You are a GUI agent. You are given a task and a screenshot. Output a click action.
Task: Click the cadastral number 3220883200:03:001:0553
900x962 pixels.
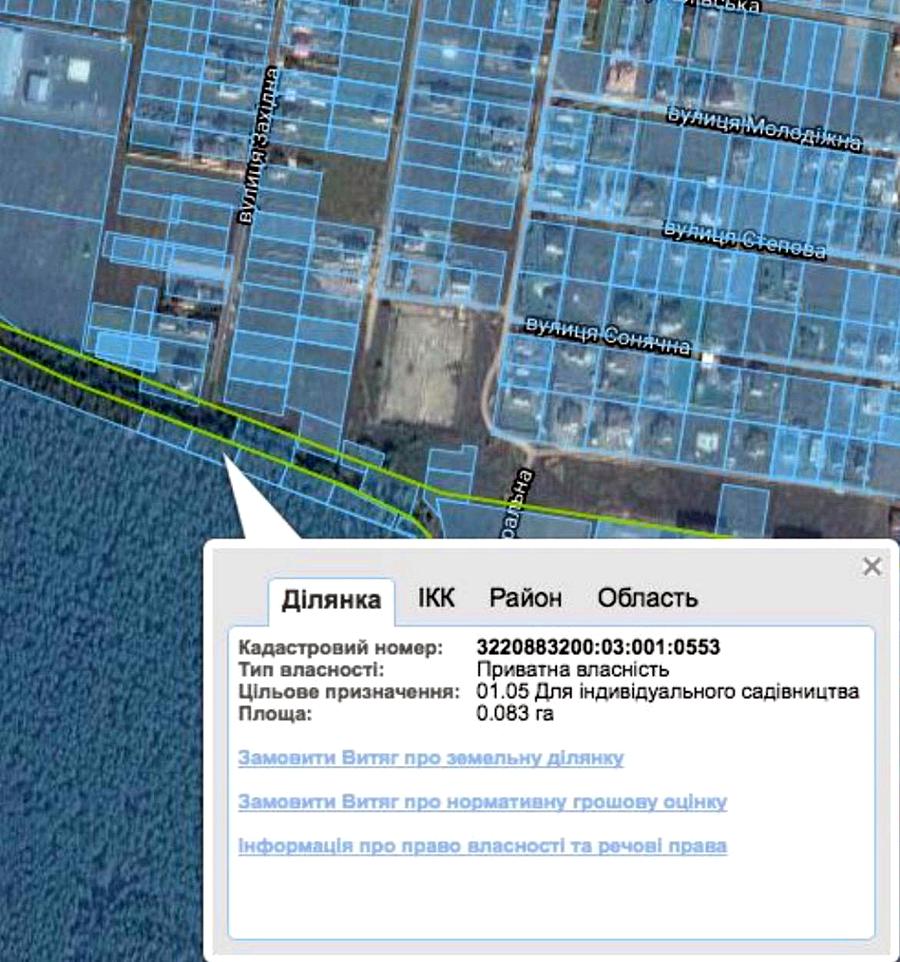click(x=598, y=648)
